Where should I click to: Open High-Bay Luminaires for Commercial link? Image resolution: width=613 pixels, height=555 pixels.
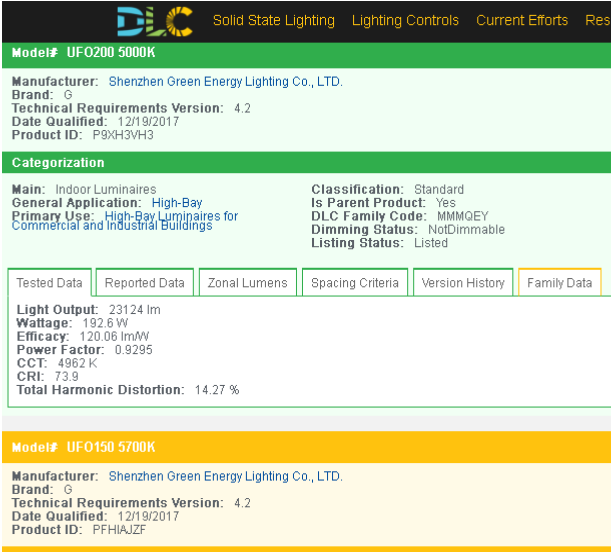[x=125, y=221]
